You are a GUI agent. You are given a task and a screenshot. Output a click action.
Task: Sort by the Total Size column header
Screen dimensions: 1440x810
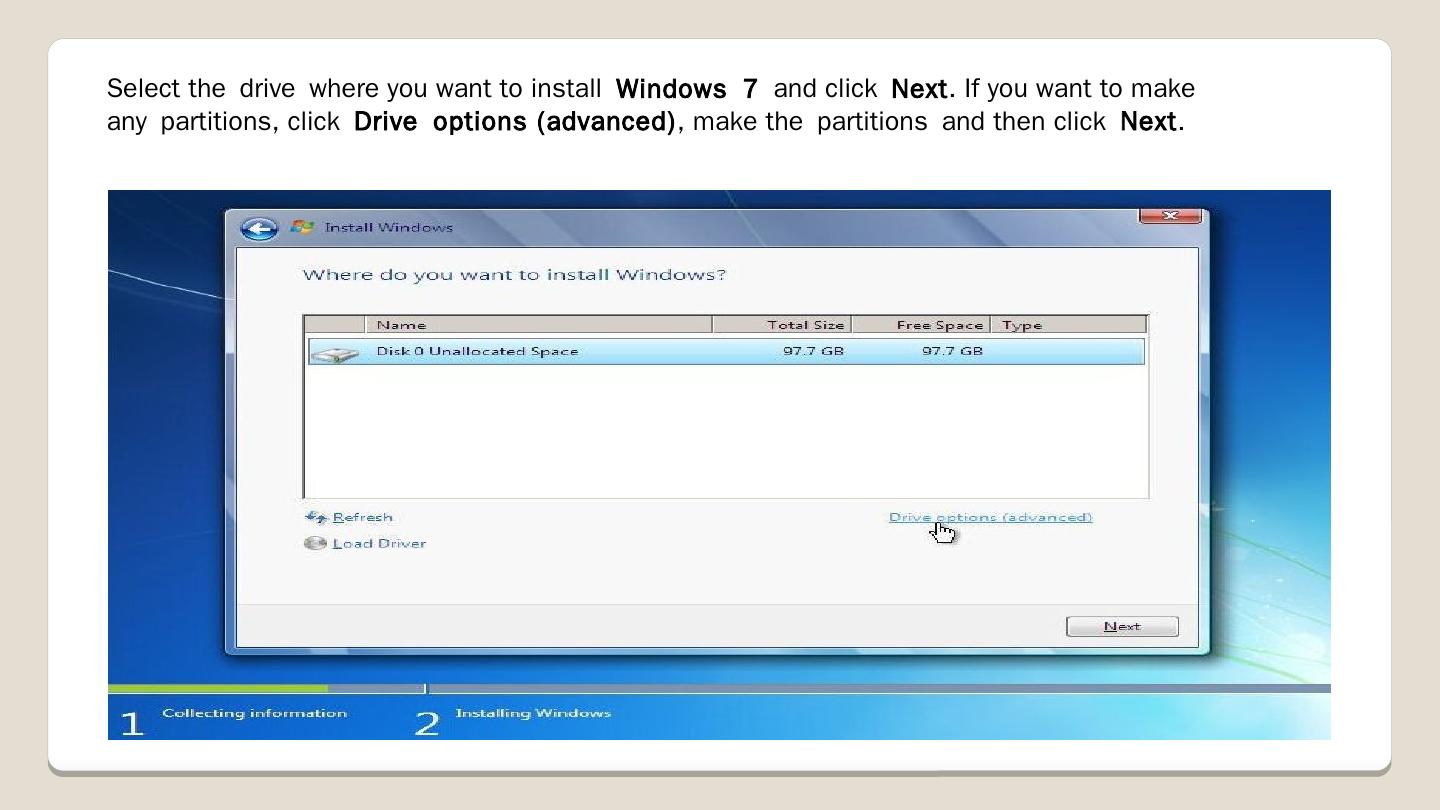click(x=781, y=325)
